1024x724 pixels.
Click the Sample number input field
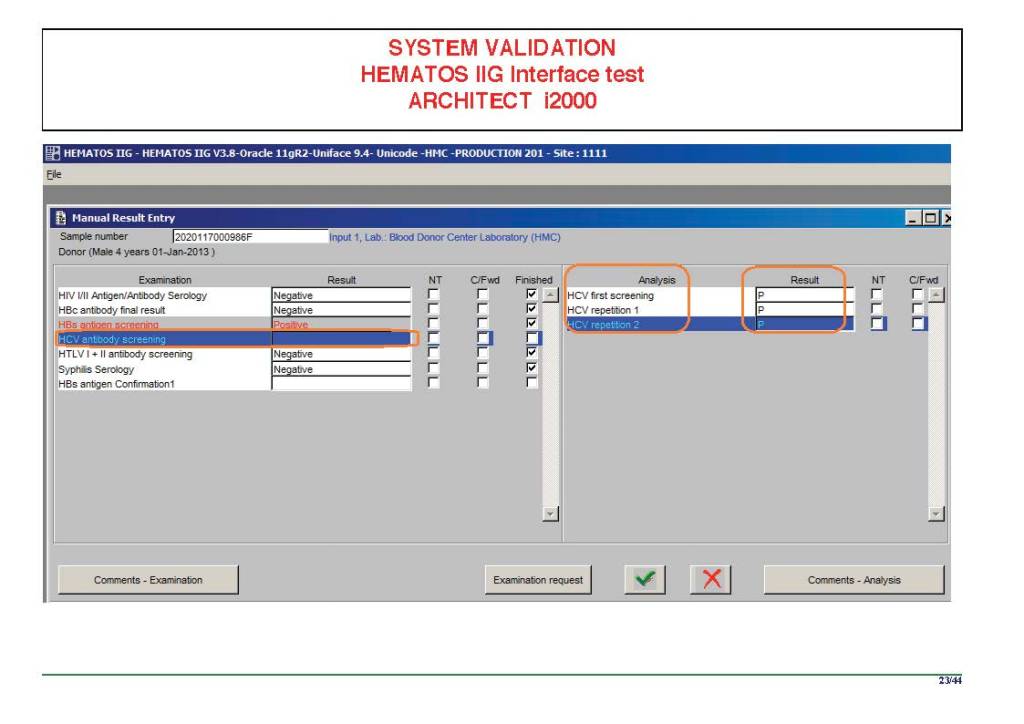click(249, 237)
